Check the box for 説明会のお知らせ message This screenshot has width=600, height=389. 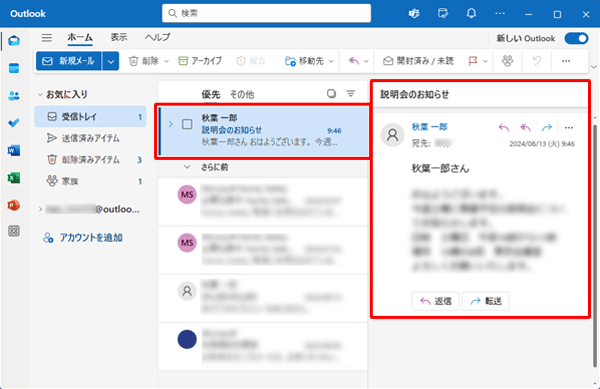187,124
